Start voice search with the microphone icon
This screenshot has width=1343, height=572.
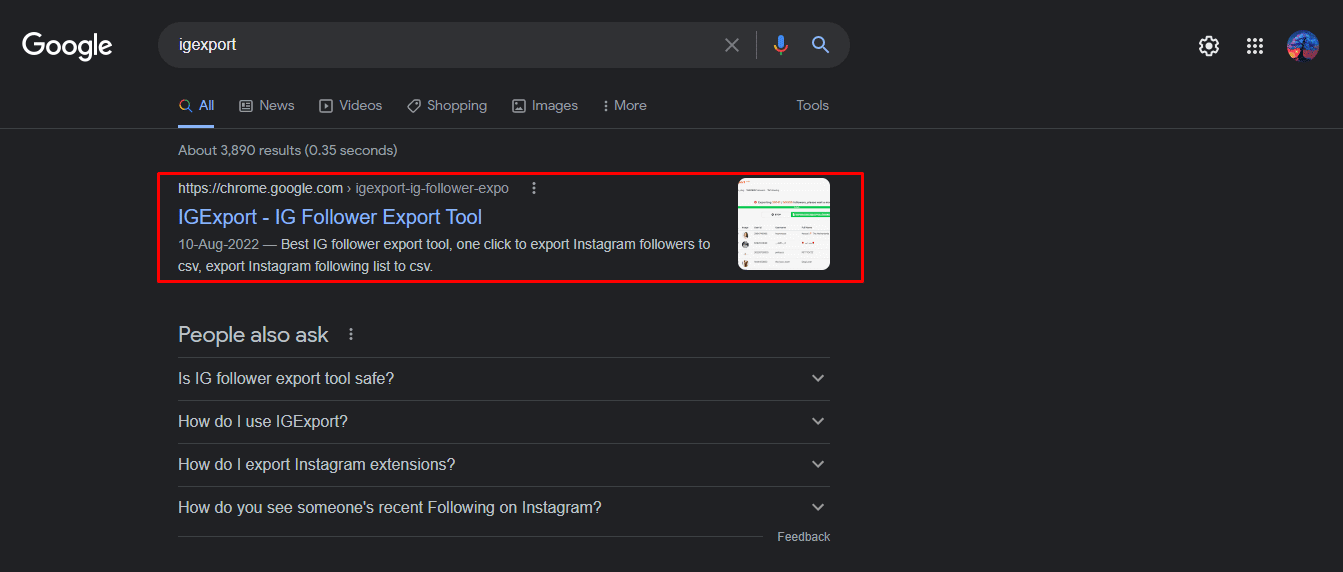(781, 45)
